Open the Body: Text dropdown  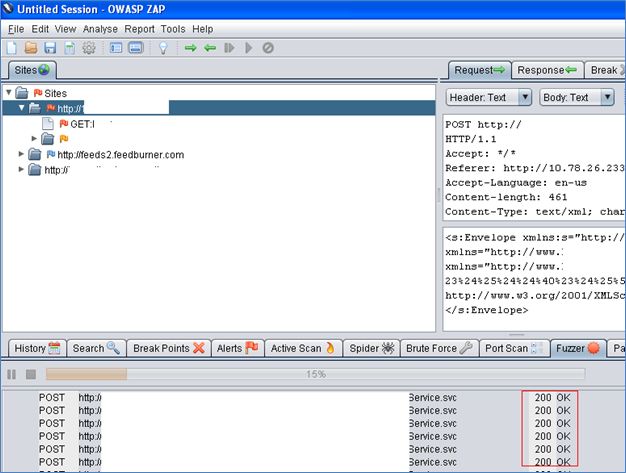tap(576, 97)
